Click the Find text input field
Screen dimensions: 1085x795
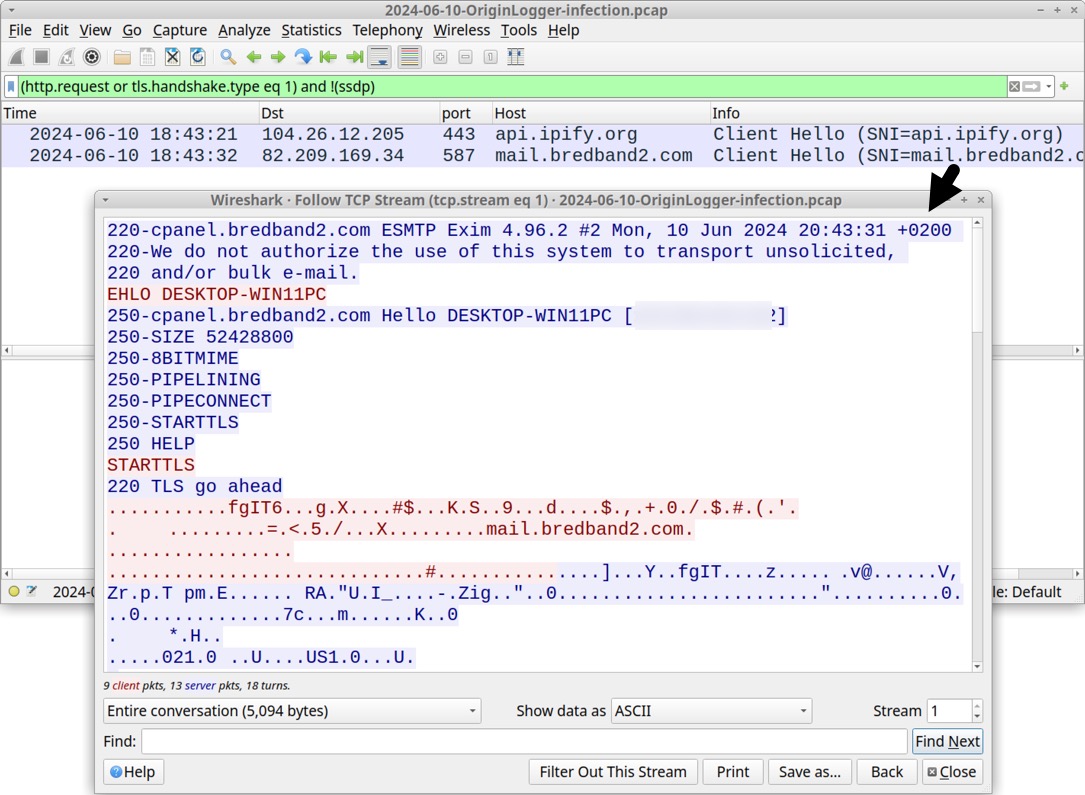[524, 741]
